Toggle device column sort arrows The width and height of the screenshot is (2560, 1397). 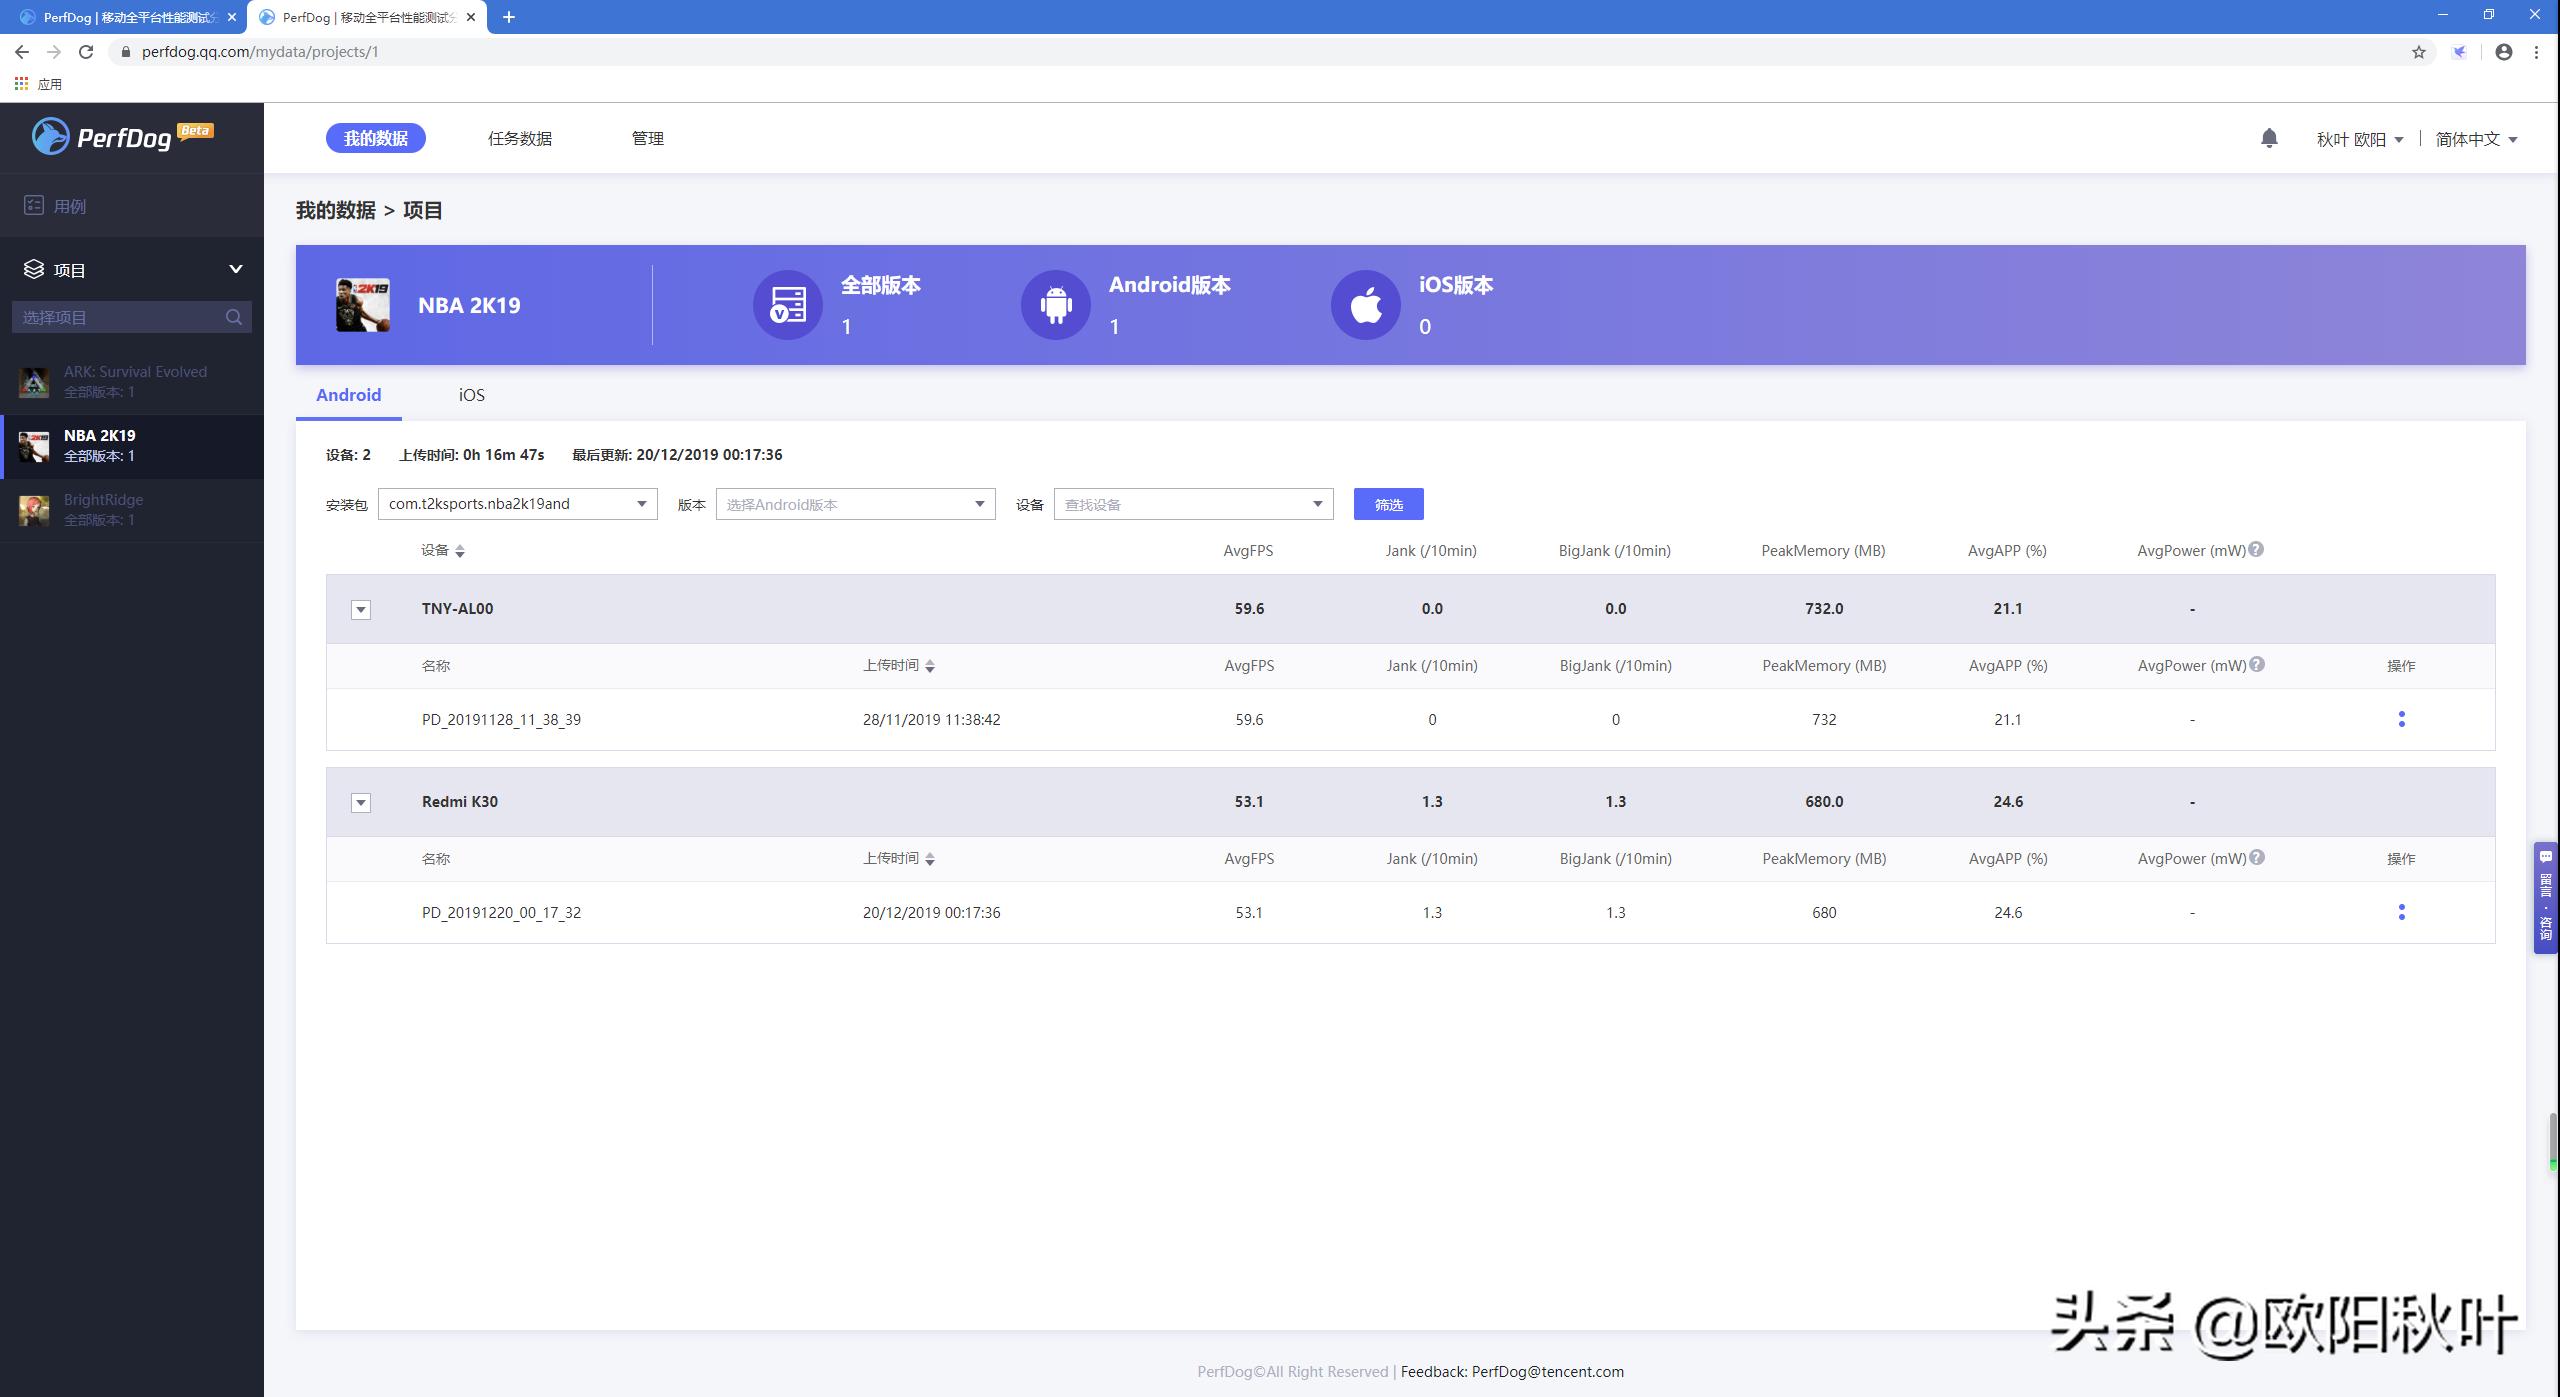(460, 551)
